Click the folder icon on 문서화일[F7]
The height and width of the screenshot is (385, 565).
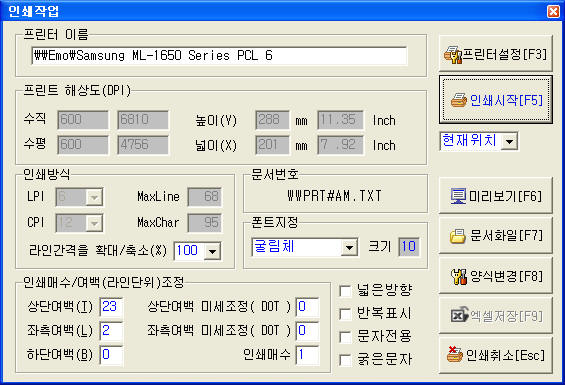[x=458, y=236]
